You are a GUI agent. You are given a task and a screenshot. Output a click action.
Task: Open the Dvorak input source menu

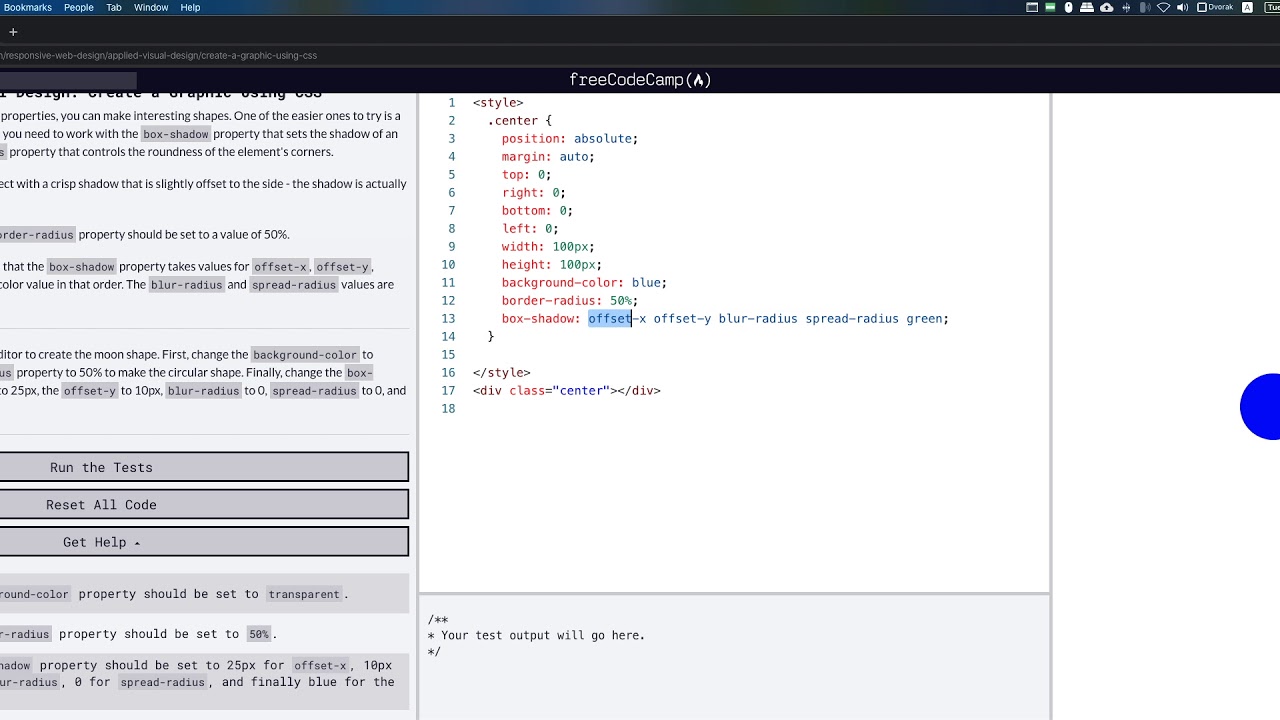pyautogui.click(x=1215, y=7)
